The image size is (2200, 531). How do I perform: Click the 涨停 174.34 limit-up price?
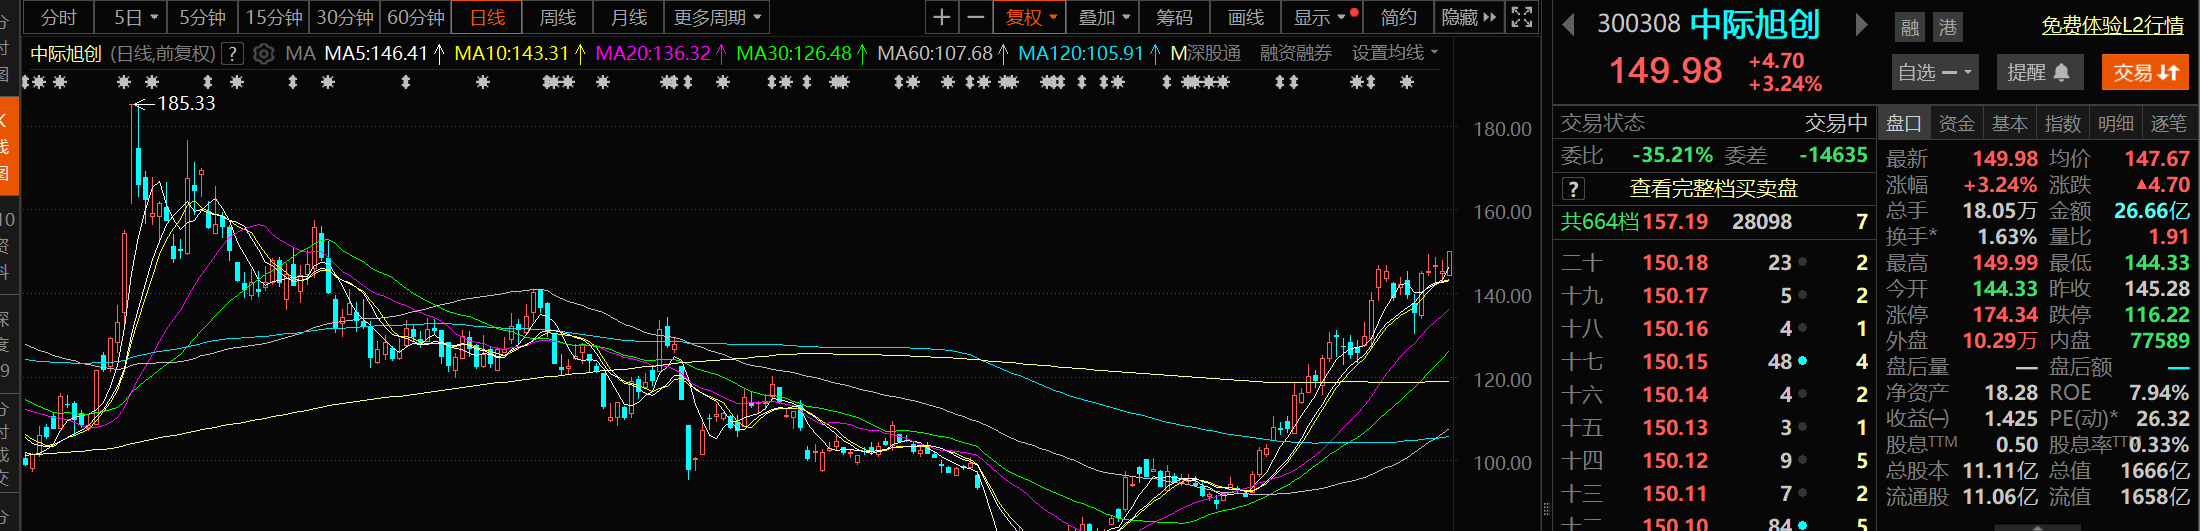[2005, 315]
